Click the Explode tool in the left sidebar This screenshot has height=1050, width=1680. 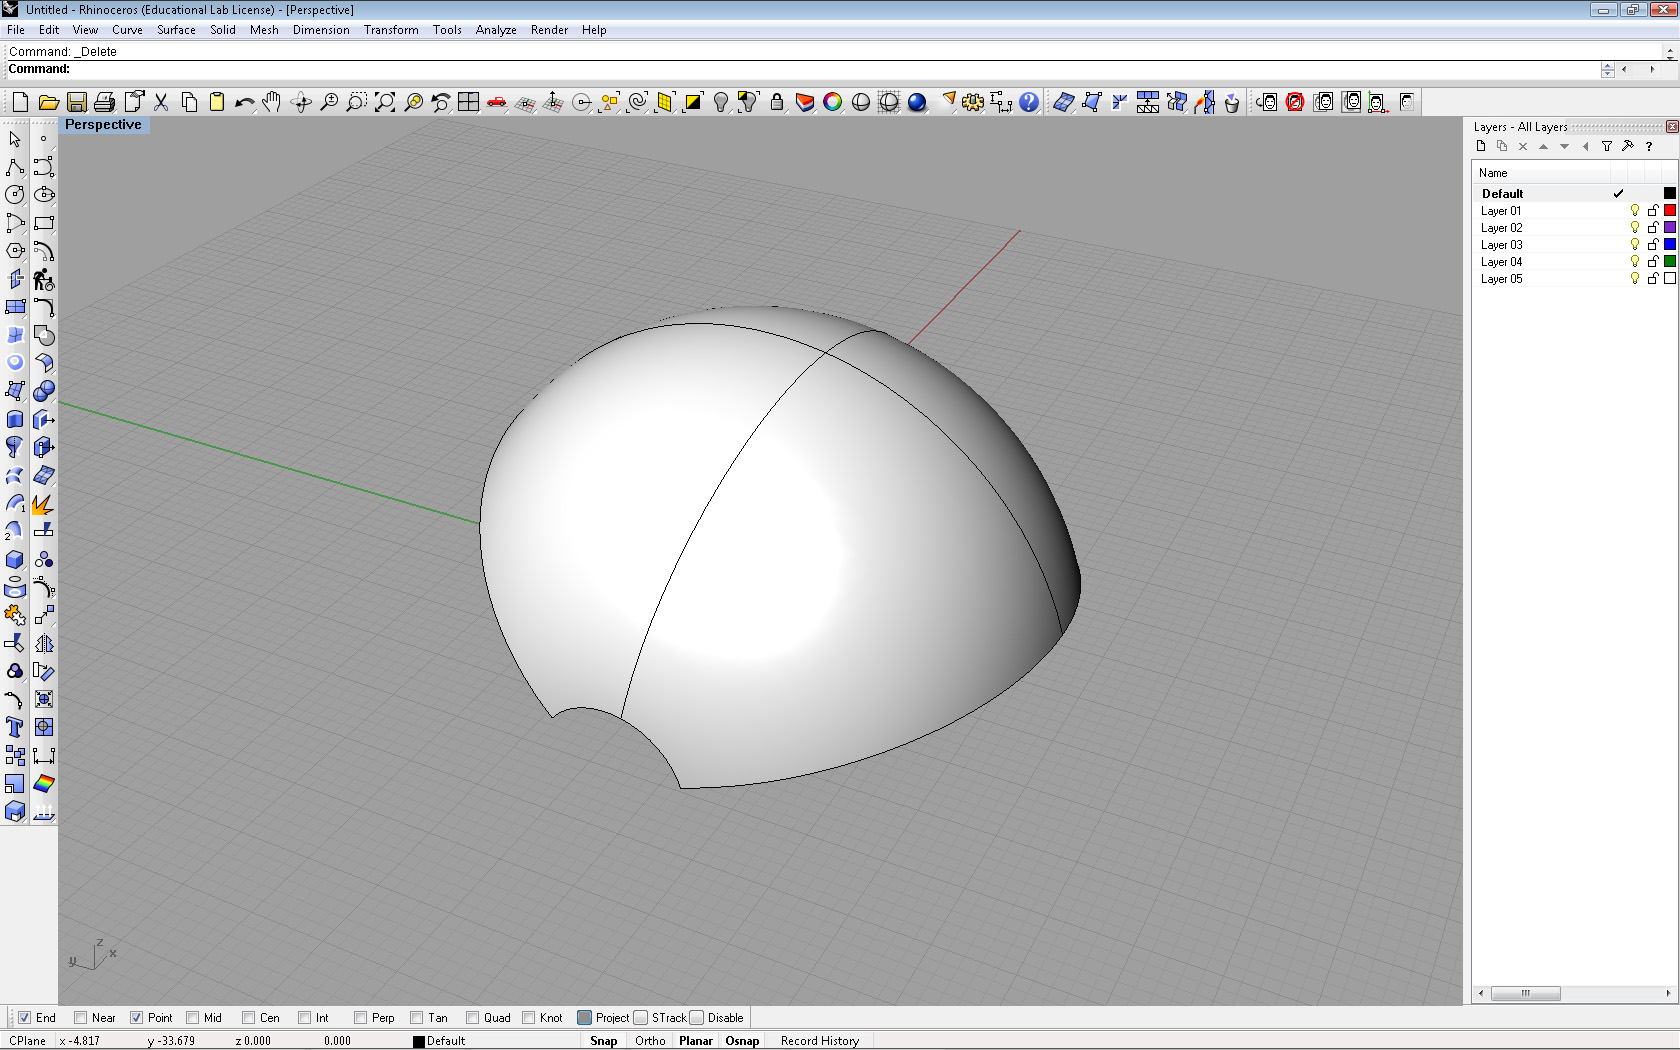[x=44, y=503]
